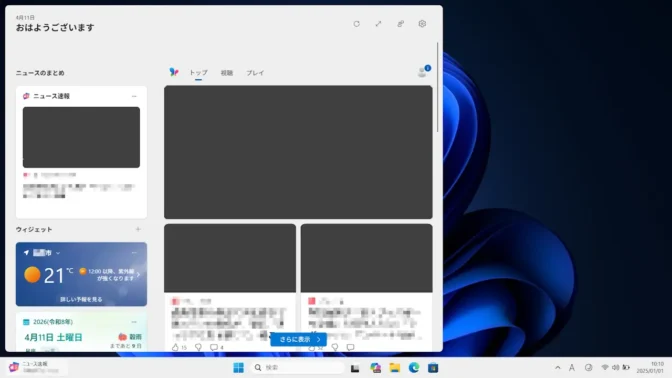Click the feed vertical scrollbar
The image size is (672, 378).
click(x=438, y=87)
